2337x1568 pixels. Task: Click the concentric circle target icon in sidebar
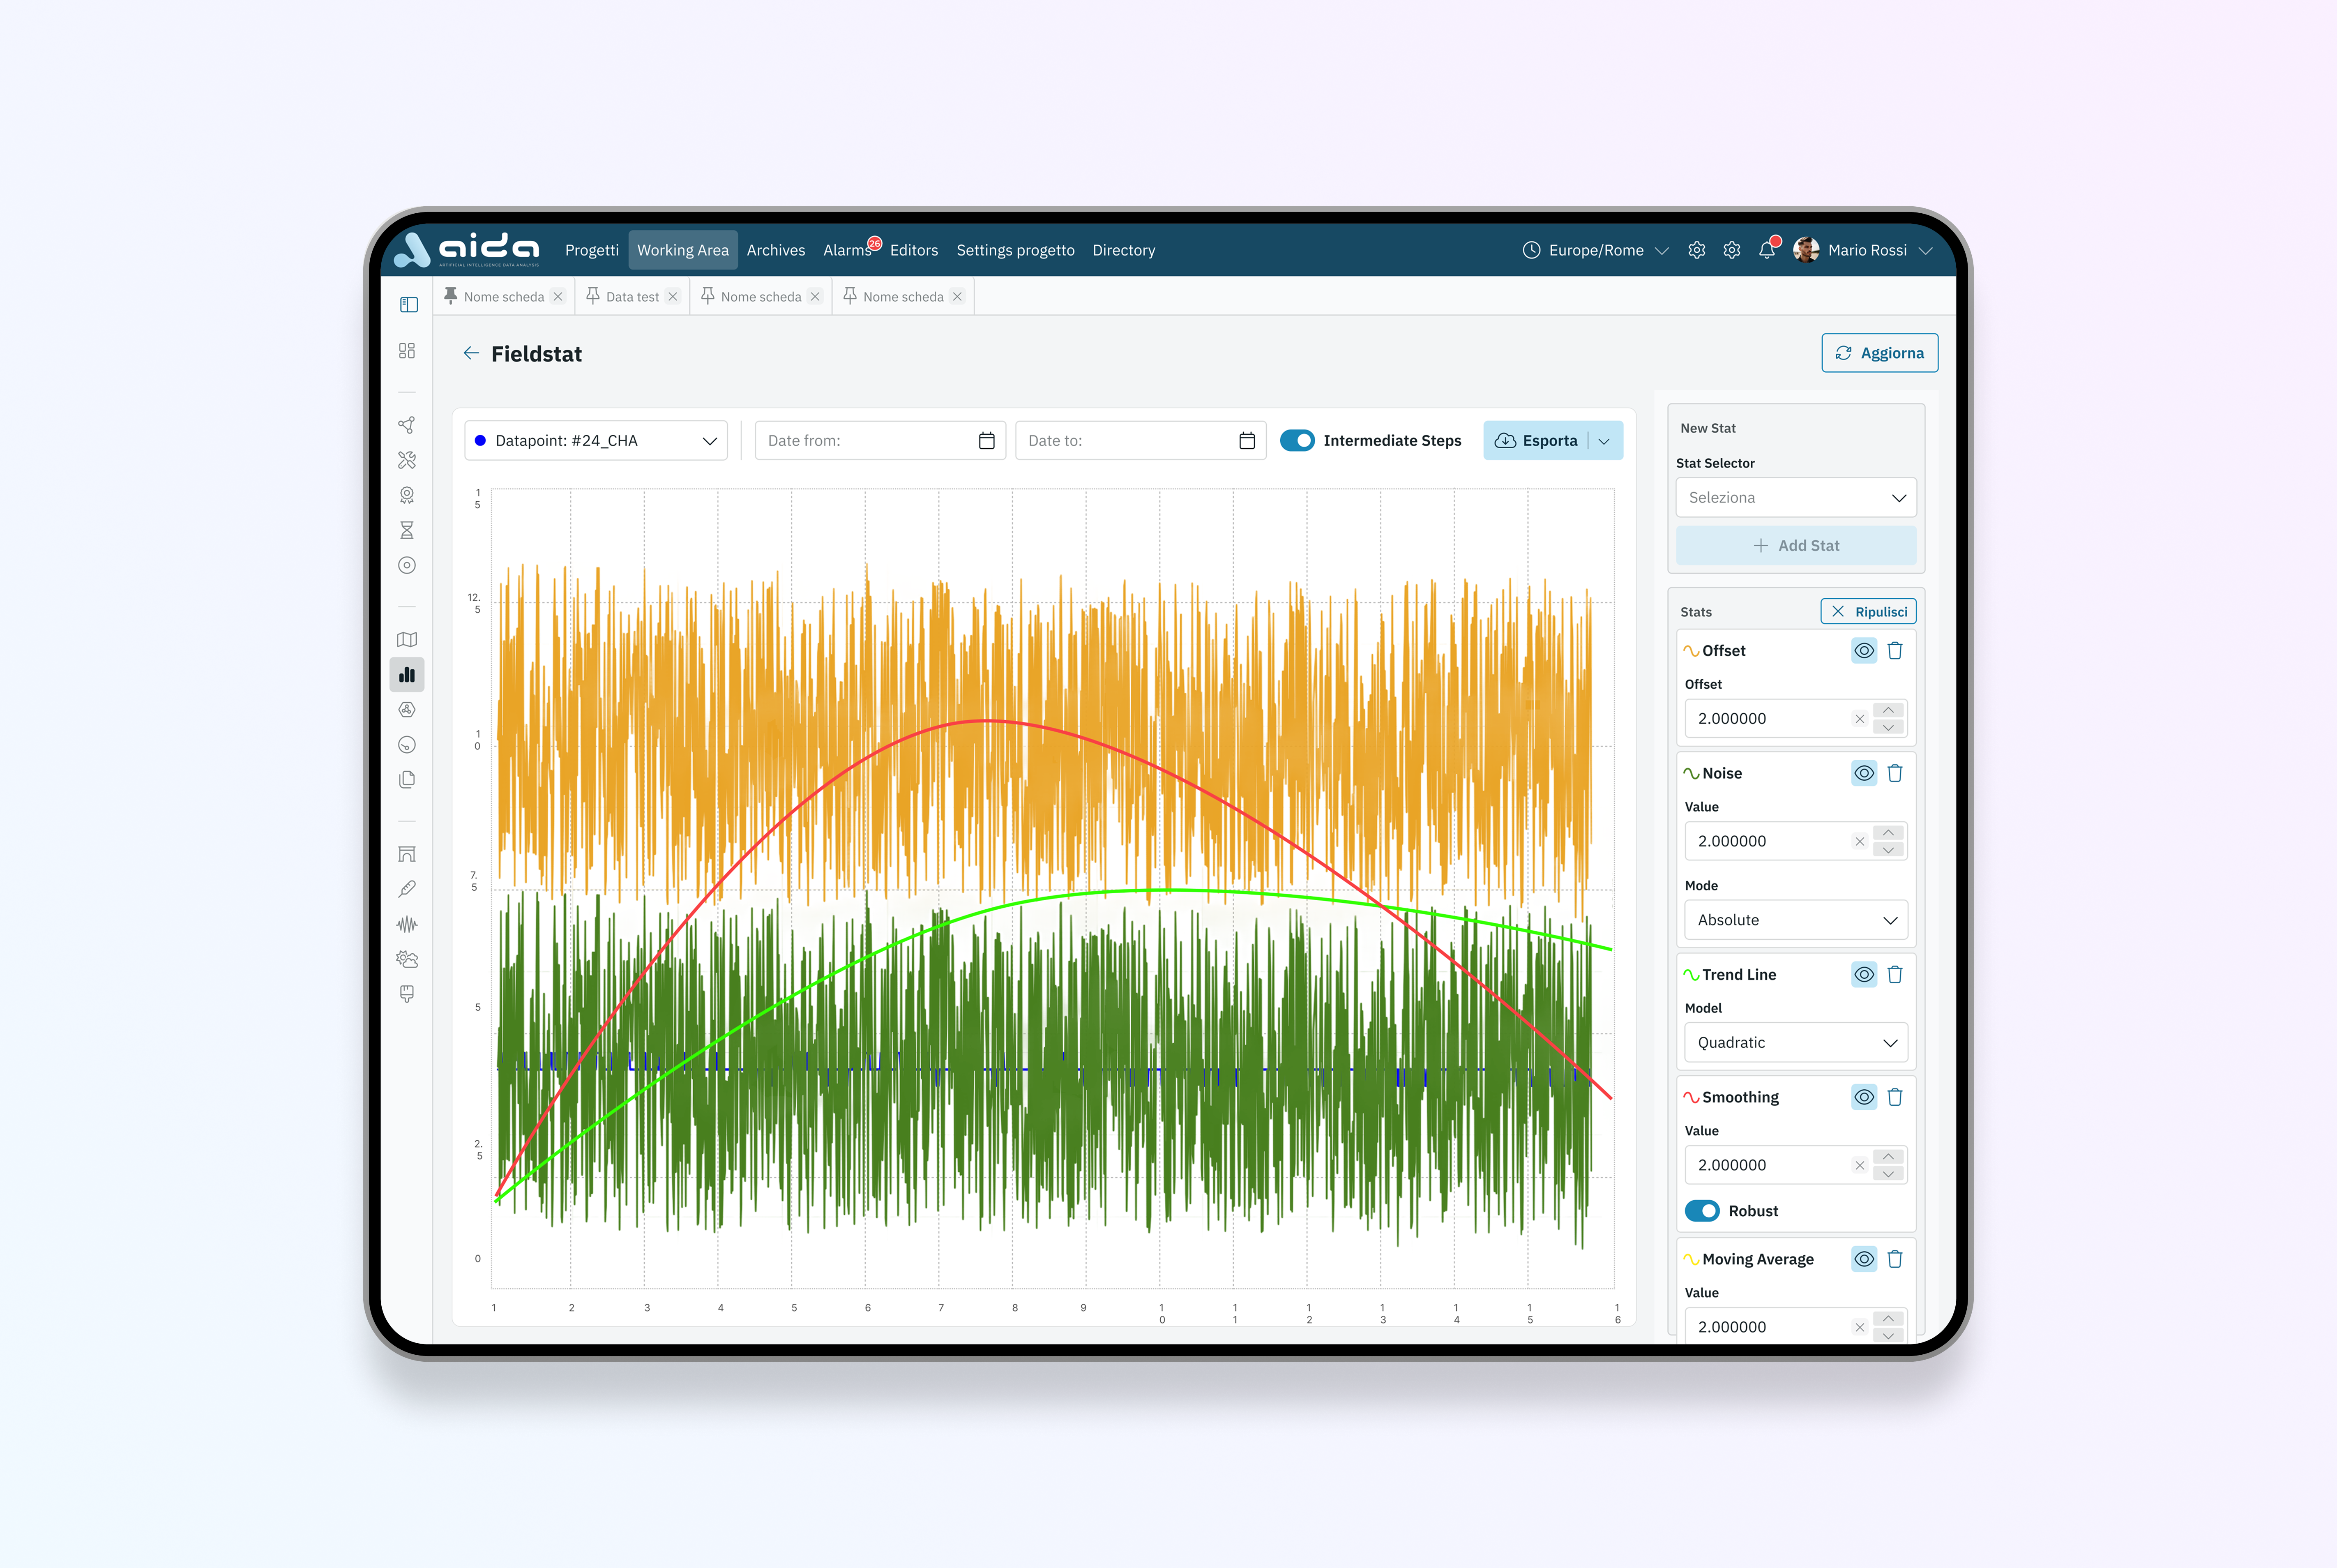tap(407, 565)
